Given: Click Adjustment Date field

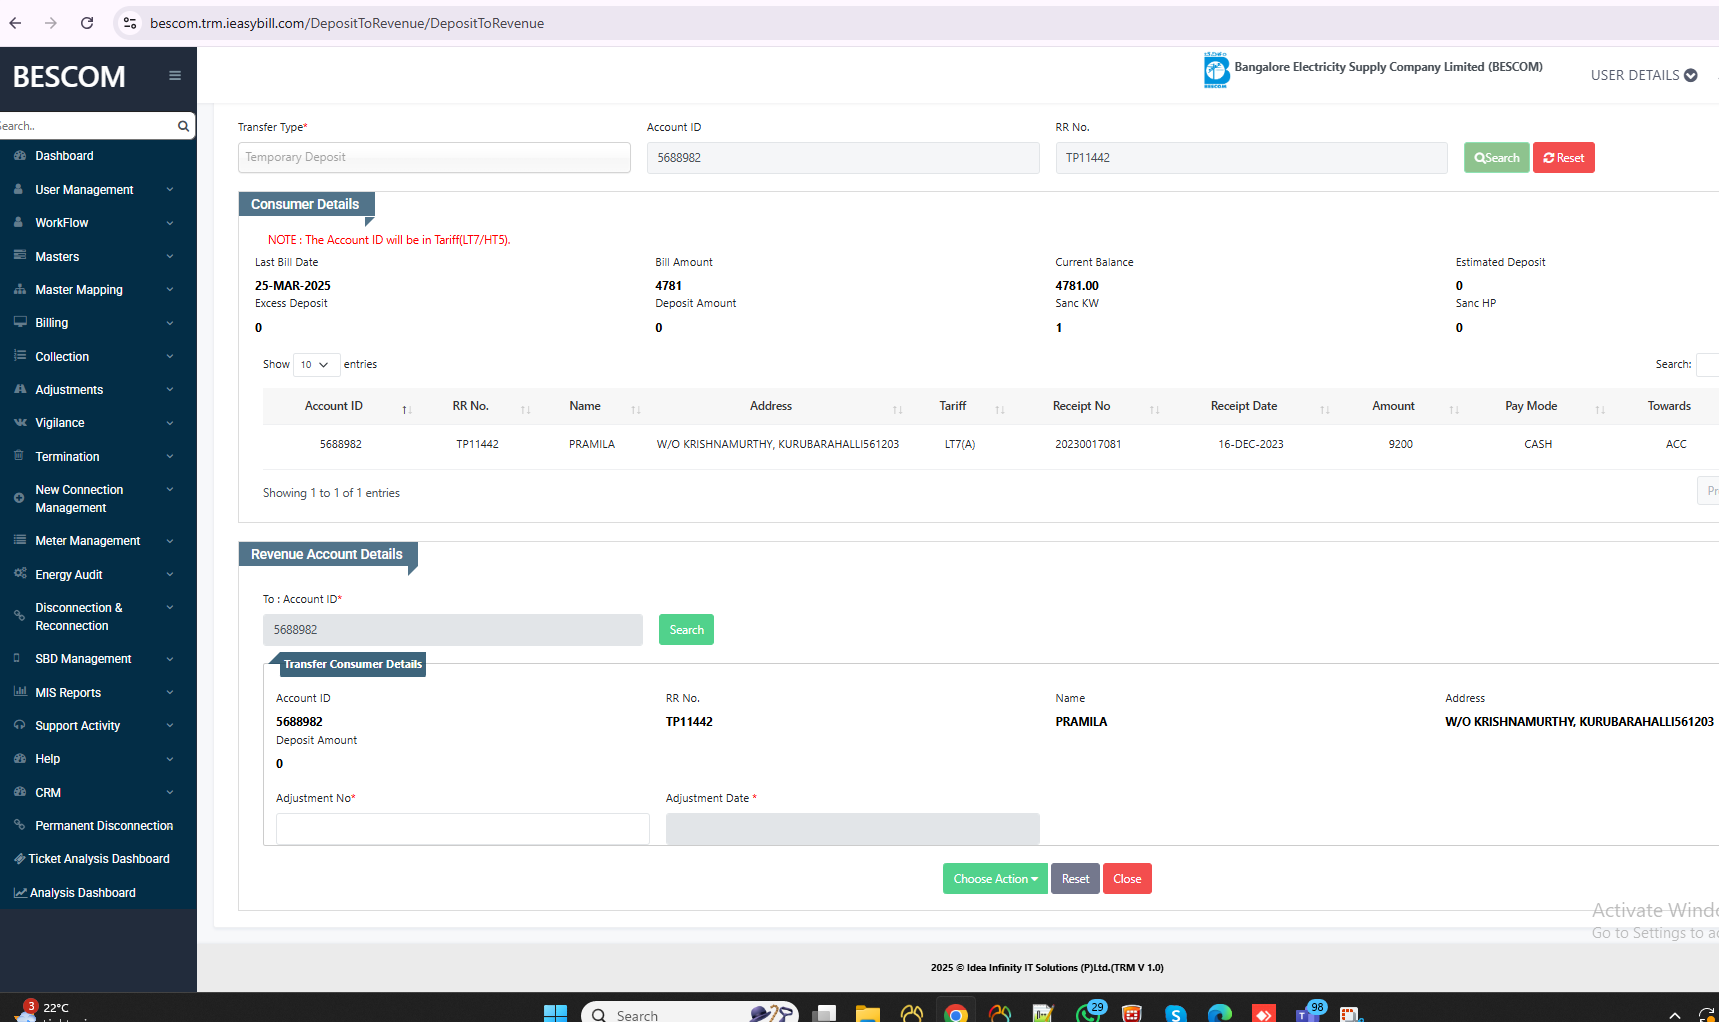Looking at the screenshot, I should (x=853, y=829).
